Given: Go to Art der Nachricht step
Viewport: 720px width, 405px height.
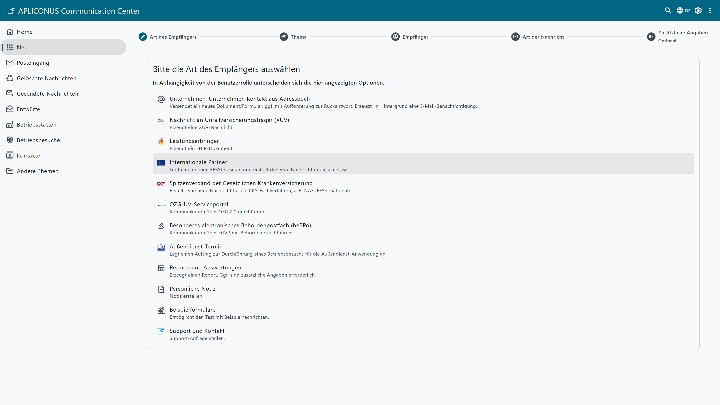Looking at the screenshot, I should (538, 37).
